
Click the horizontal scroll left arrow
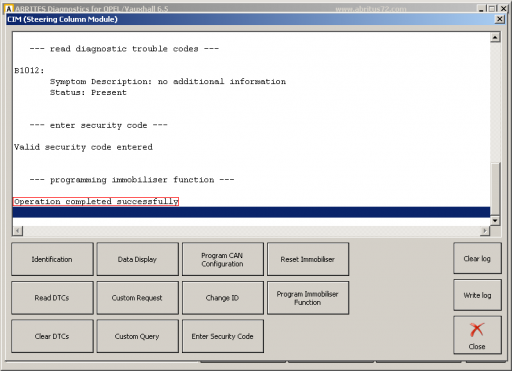pyautogui.click(x=18, y=230)
